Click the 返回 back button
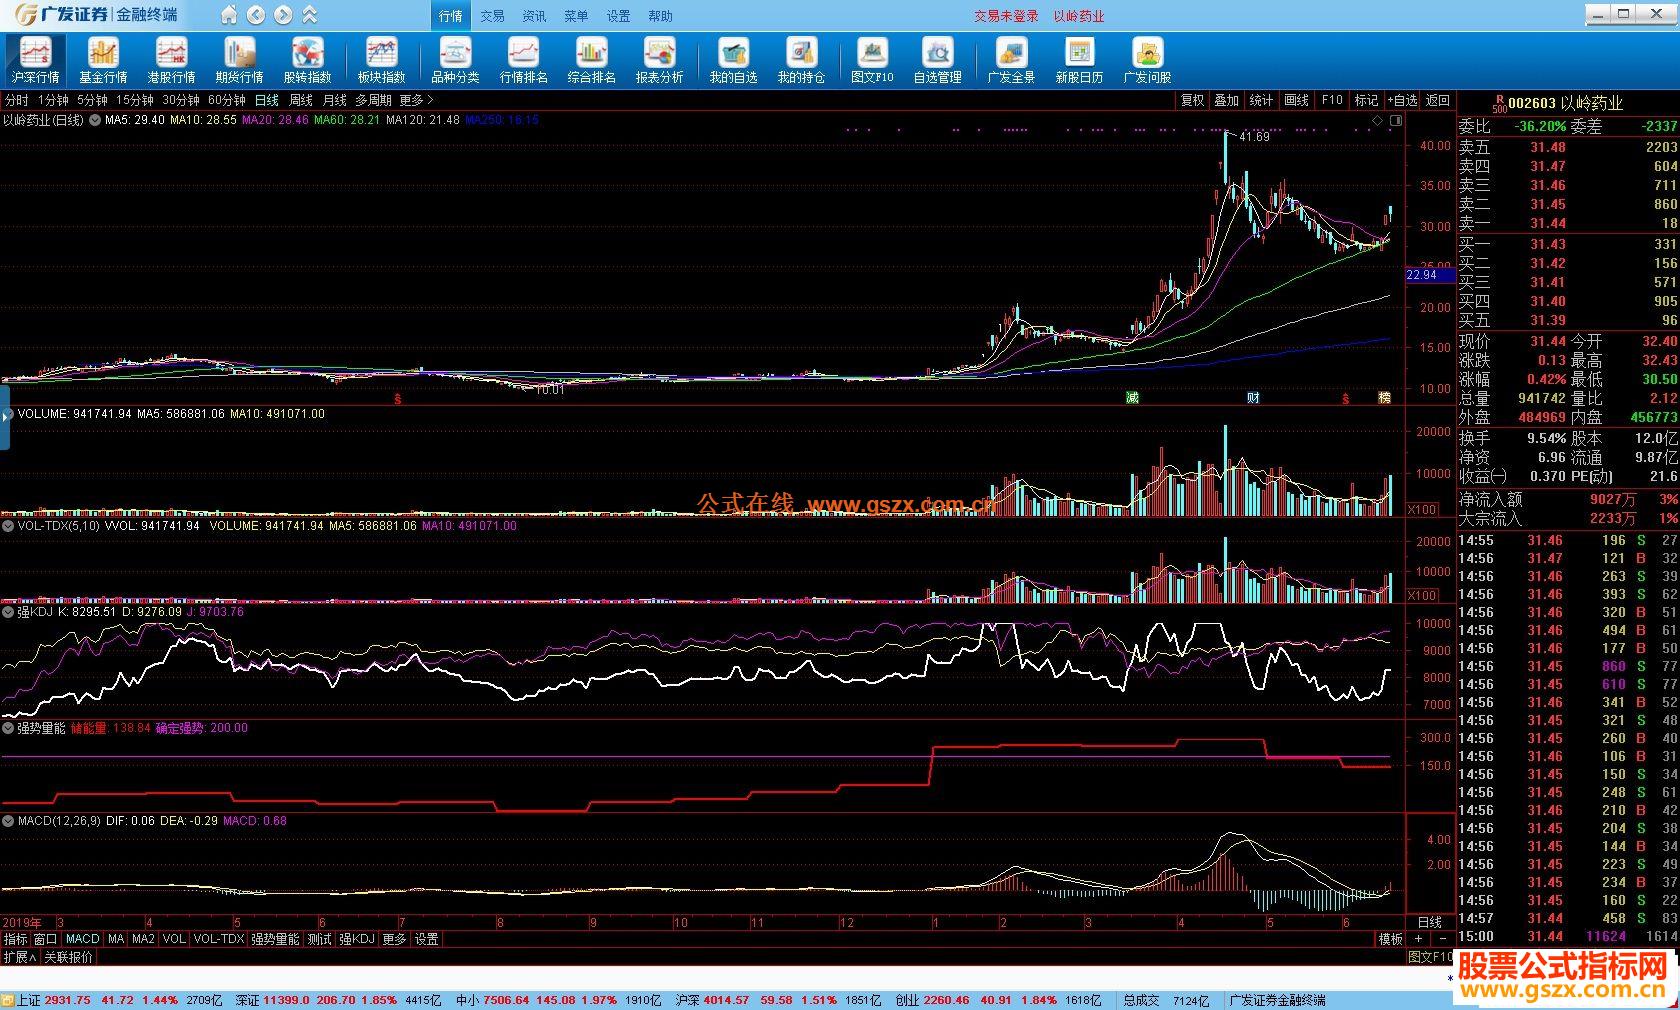 [x=1438, y=100]
